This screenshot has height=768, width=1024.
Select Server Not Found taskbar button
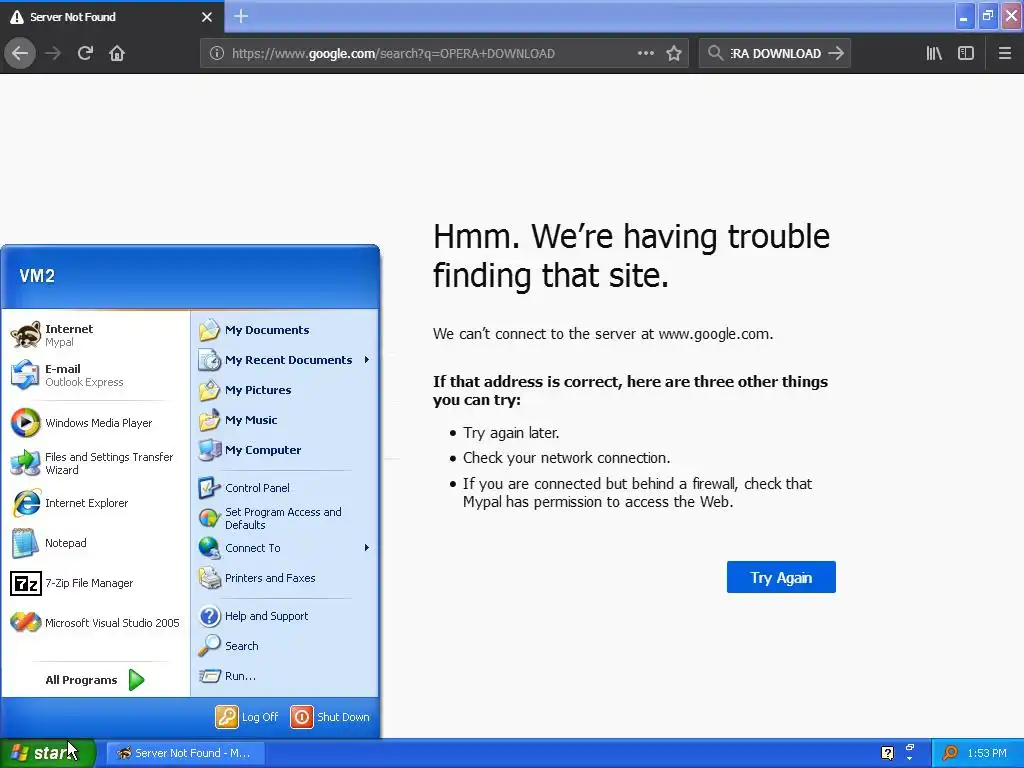185,753
